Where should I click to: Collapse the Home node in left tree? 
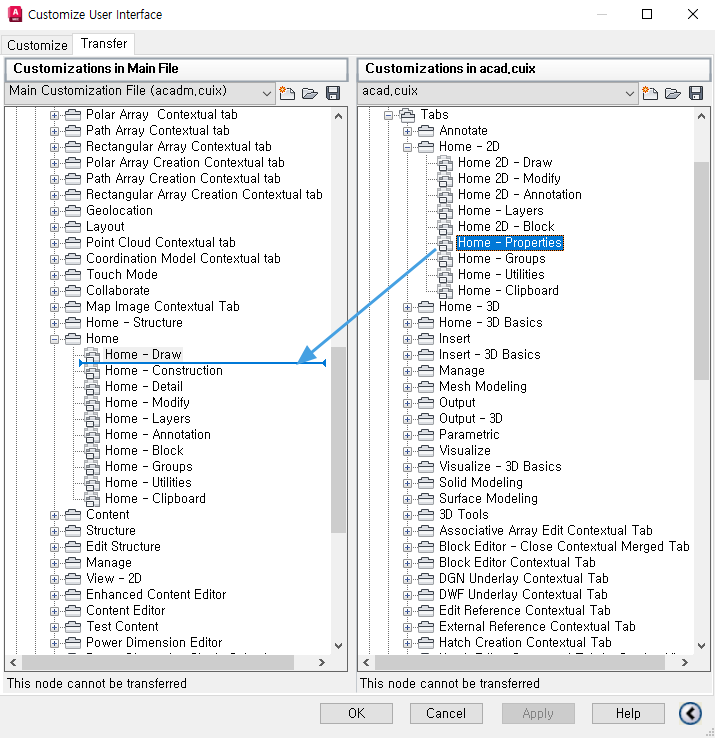point(55,339)
